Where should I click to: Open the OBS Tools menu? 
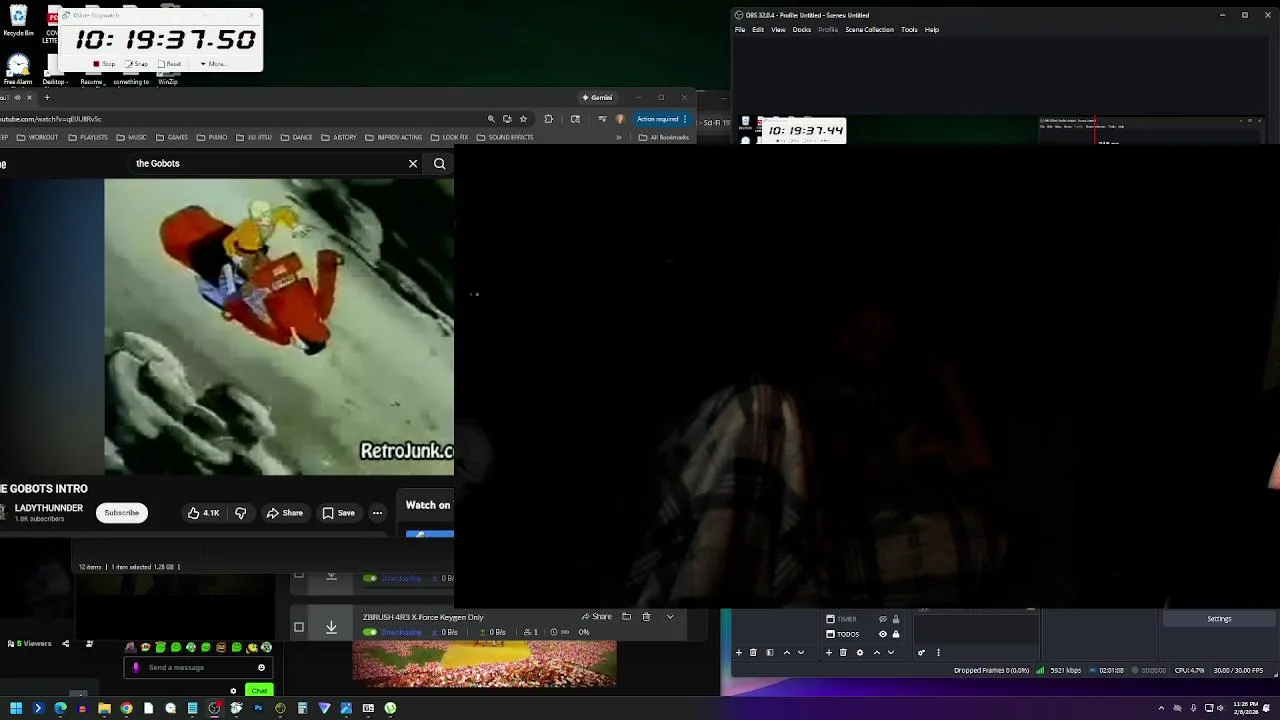pyautogui.click(x=909, y=30)
